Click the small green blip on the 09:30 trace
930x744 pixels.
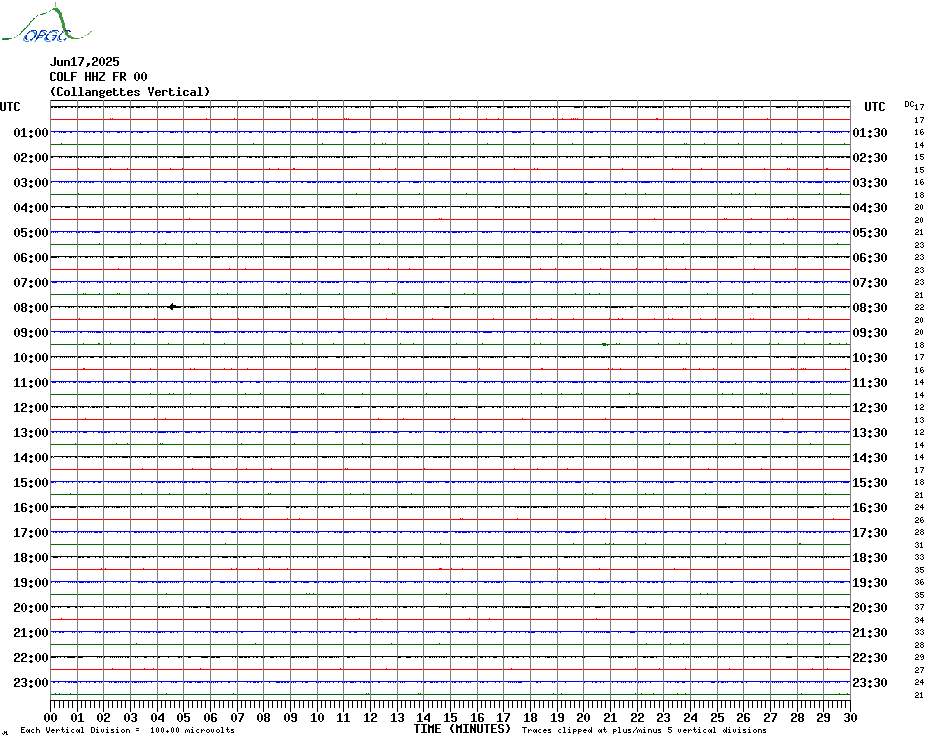[x=605, y=344]
